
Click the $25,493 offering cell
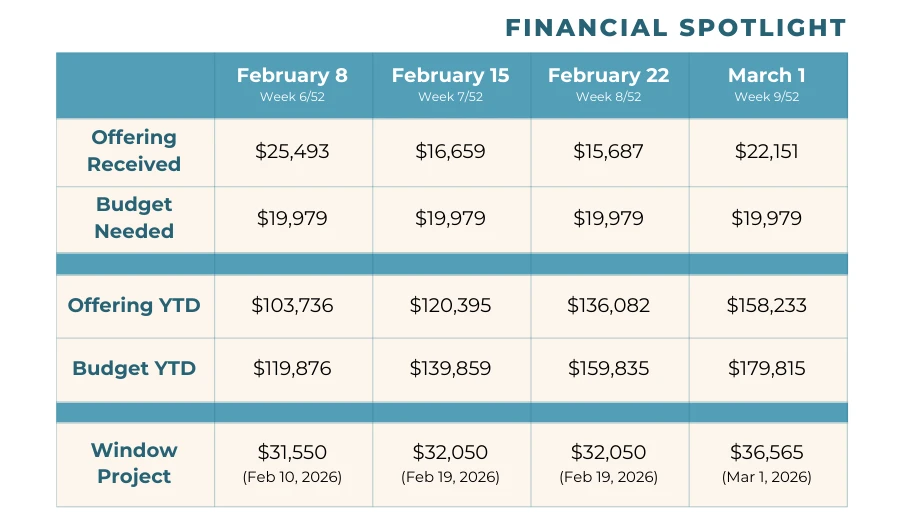[292, 152]
